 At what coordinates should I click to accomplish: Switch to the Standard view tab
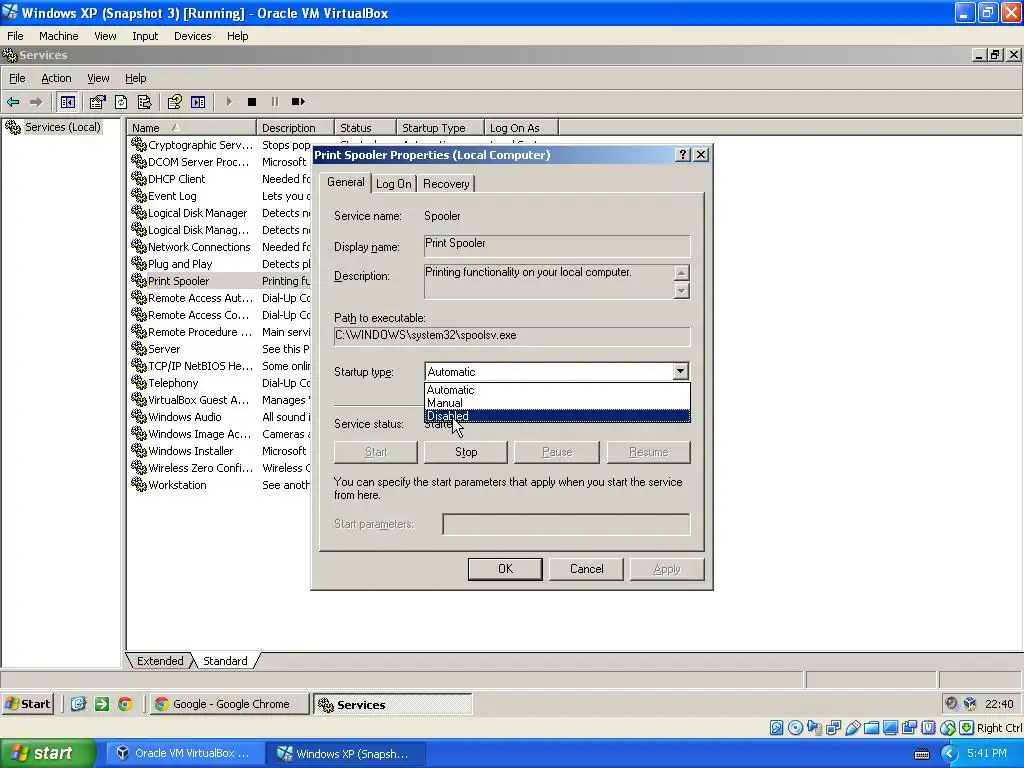(x=225, y=661)
